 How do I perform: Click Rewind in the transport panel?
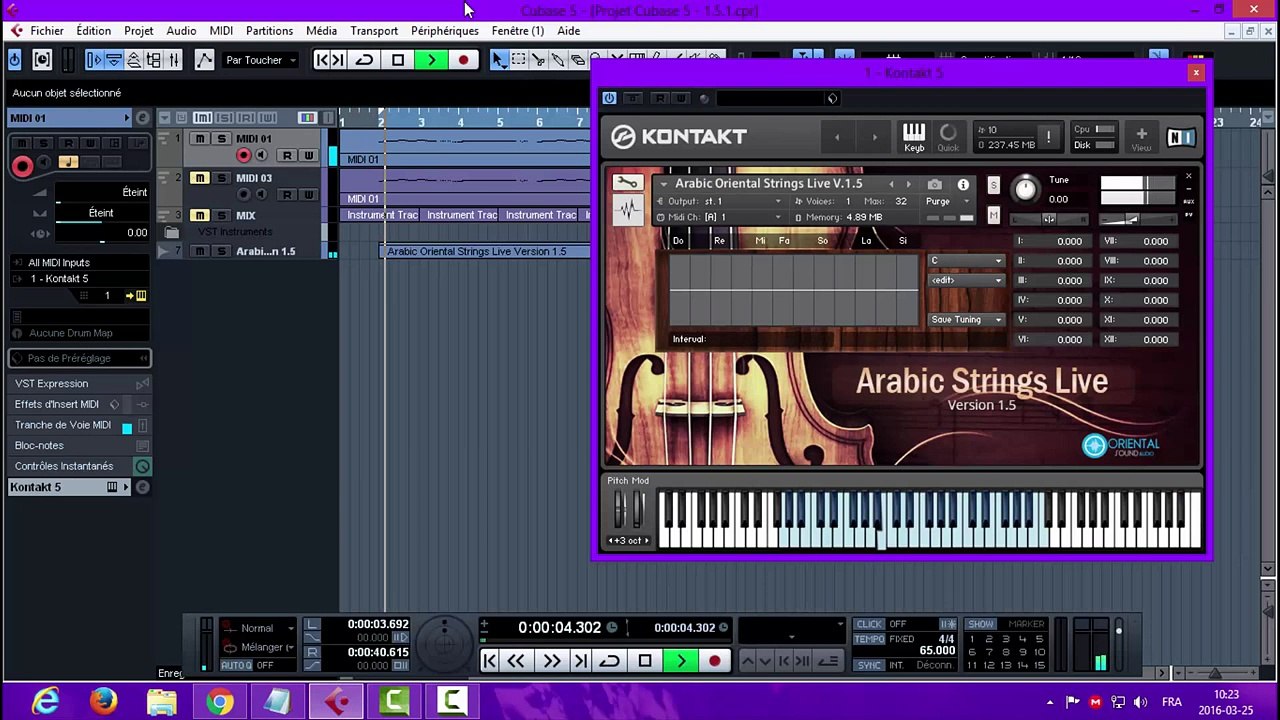pos(516,661)
